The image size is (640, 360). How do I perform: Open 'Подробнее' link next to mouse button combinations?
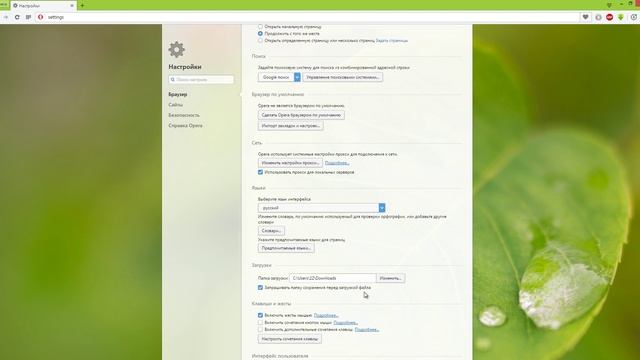pyautogui.click(x=346, y=322)
